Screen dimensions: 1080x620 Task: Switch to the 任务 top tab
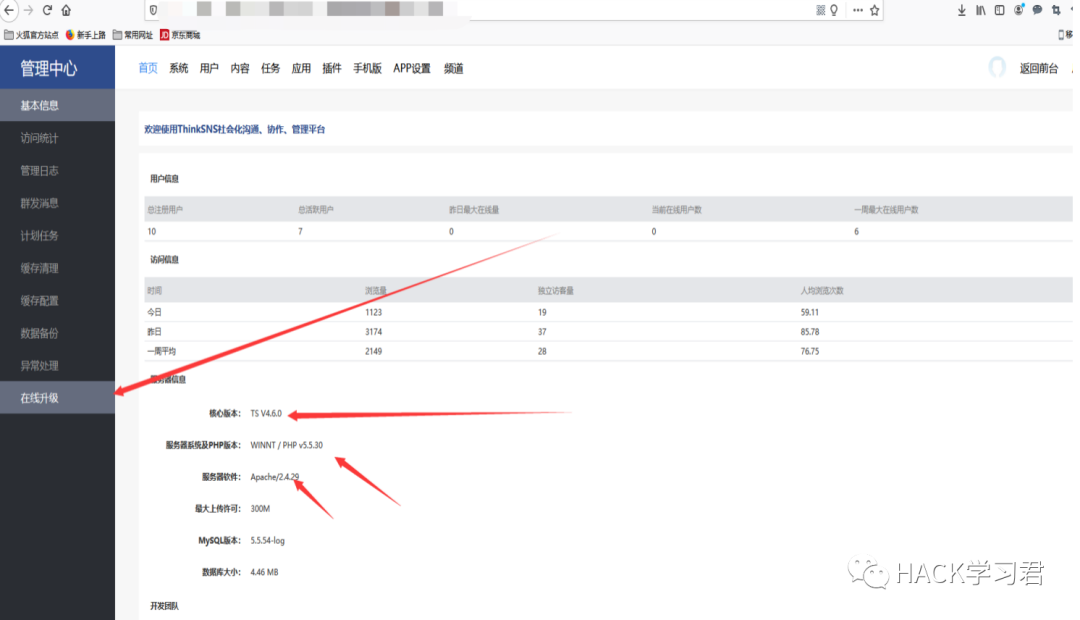(x=271, y=68)
